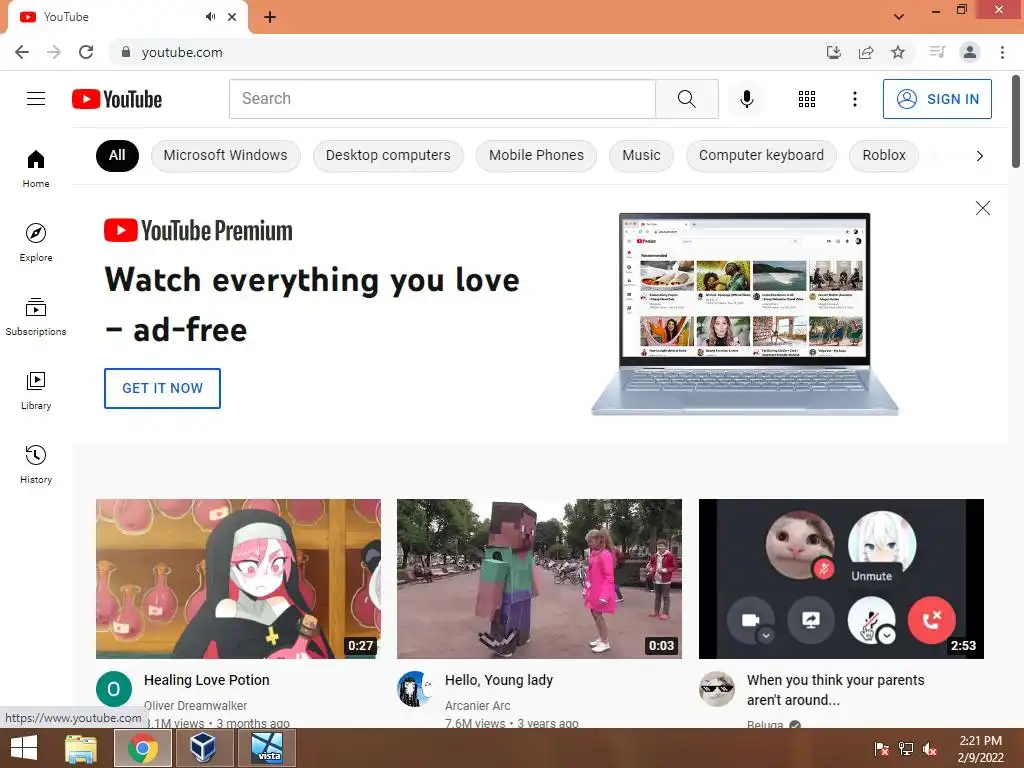Select the Mobile Phones chip
The width and height of the screenshot is (1024, 768).
click(536, 155)
